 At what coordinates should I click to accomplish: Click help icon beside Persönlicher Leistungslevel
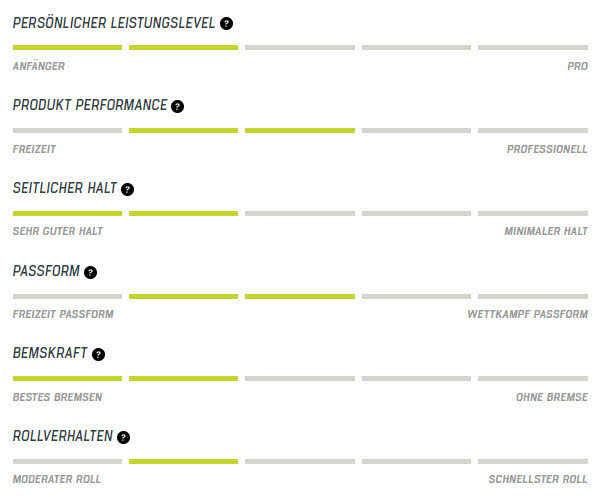(x=226, y=23)
